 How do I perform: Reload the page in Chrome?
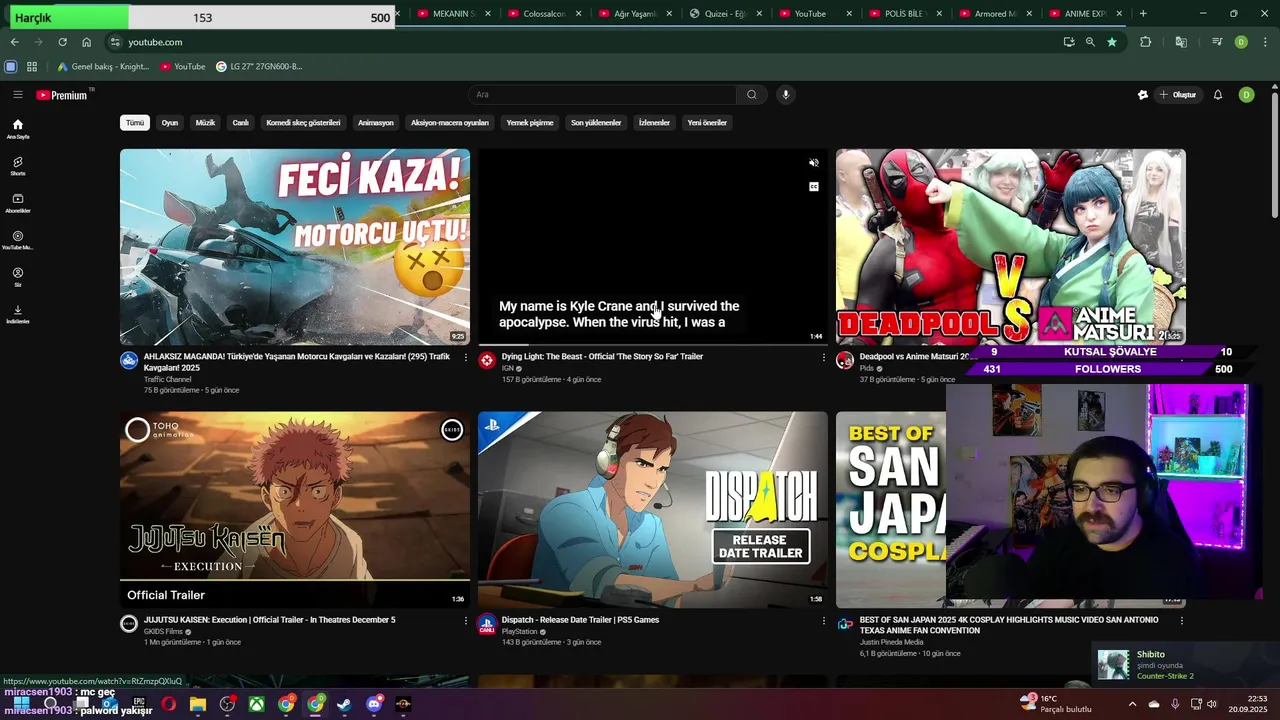coord(62,42)
